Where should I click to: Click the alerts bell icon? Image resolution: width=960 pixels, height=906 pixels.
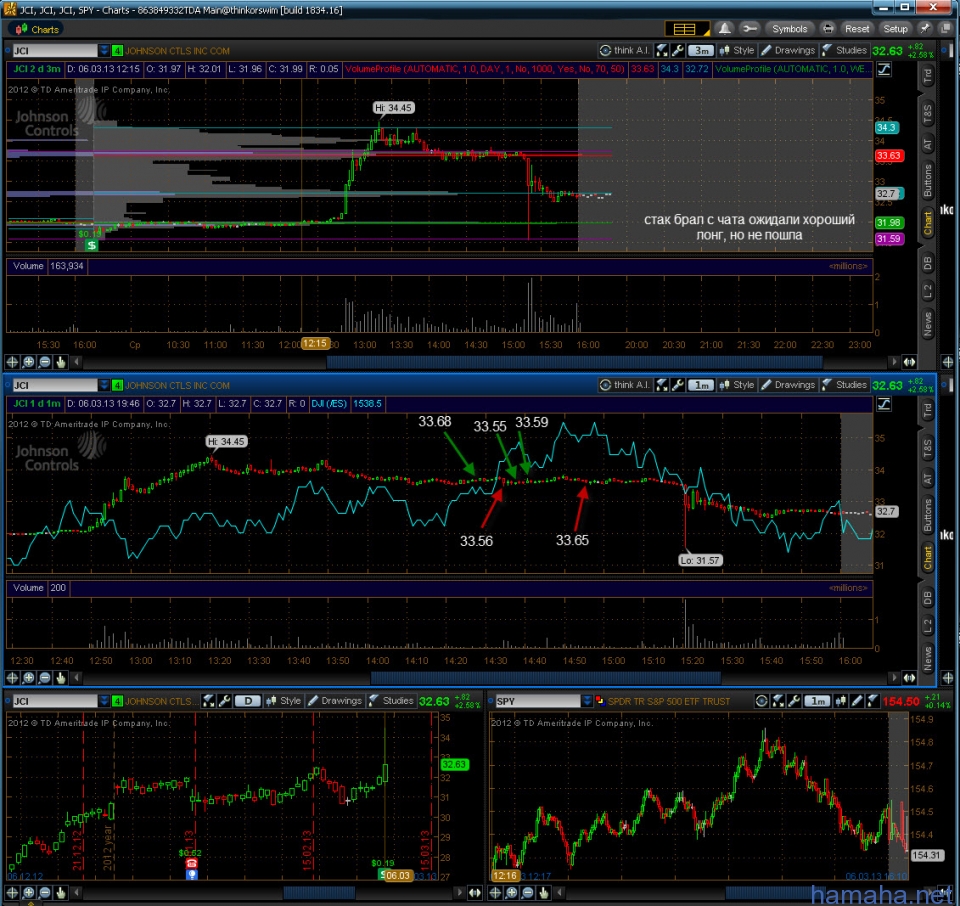tap(724, 29)
